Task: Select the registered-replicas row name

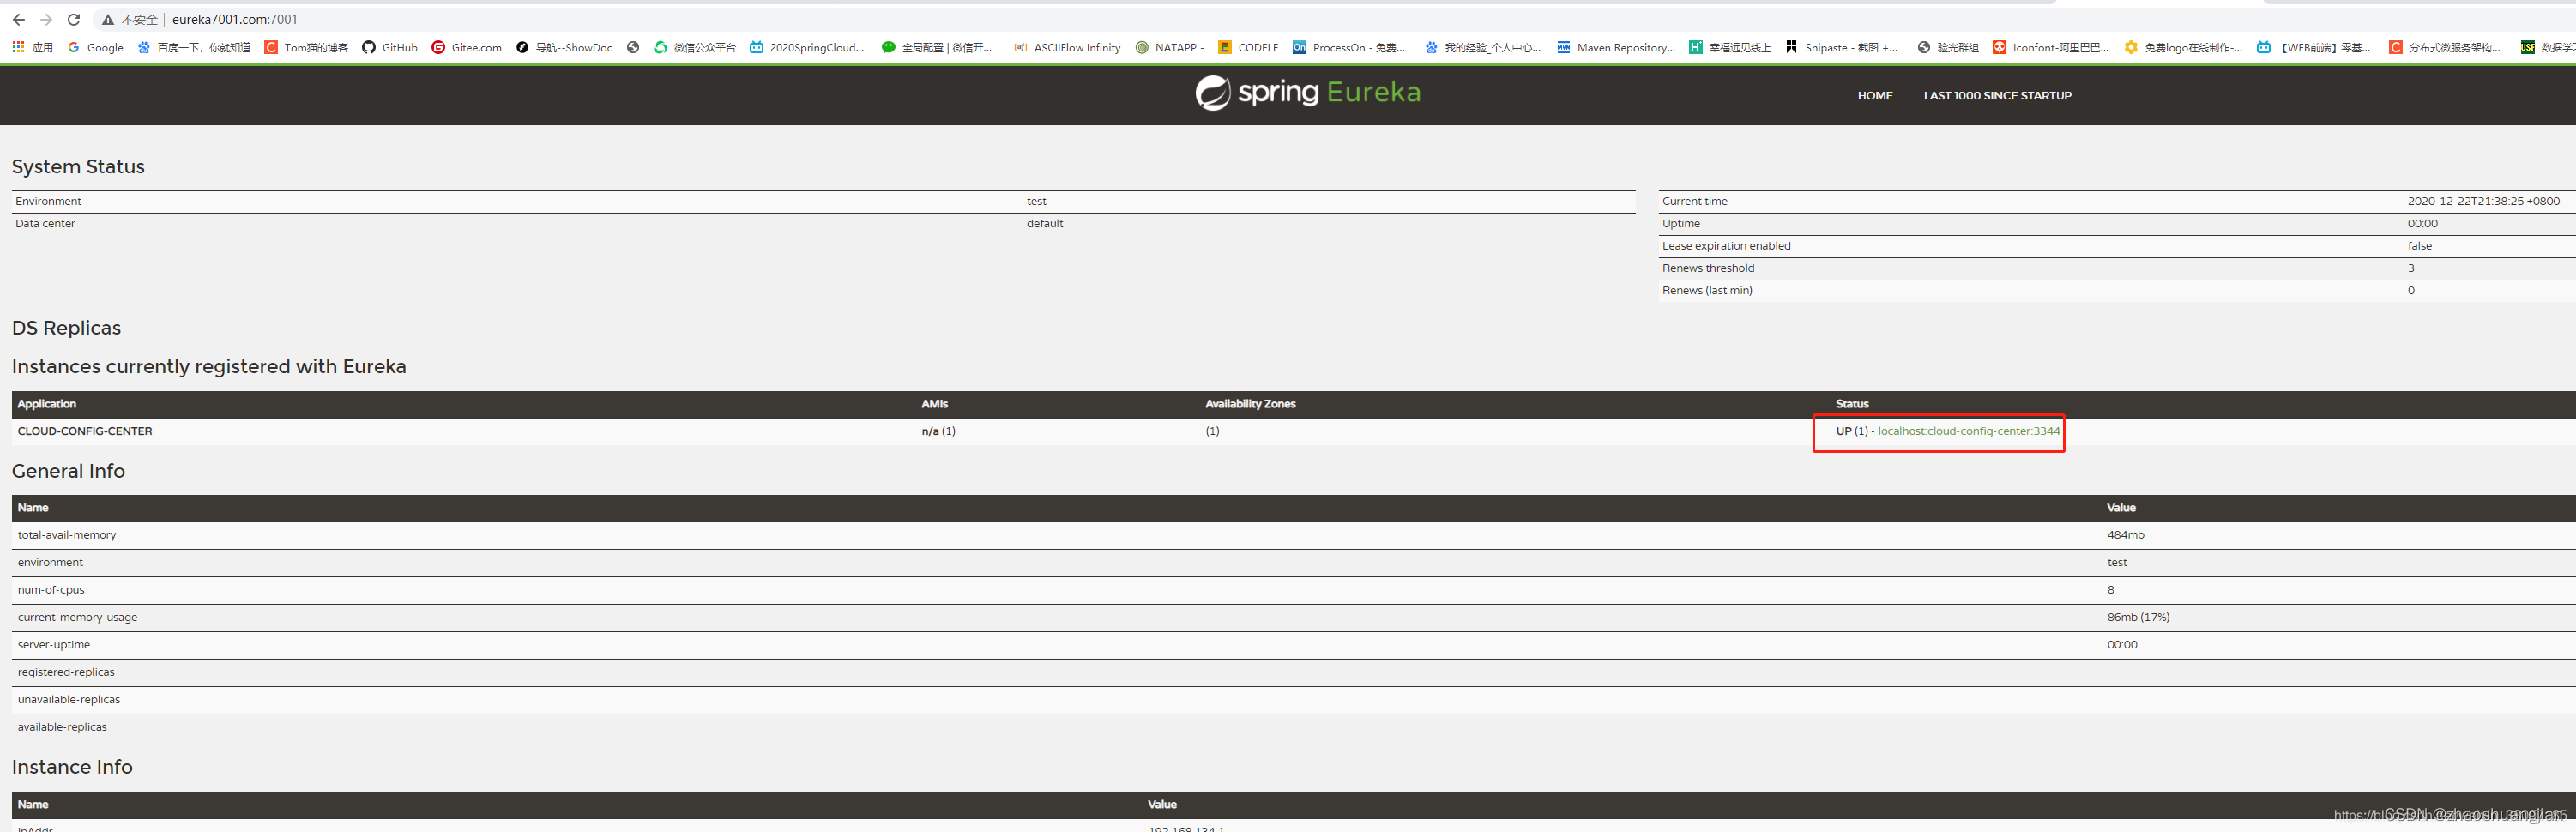Action: 66,672
